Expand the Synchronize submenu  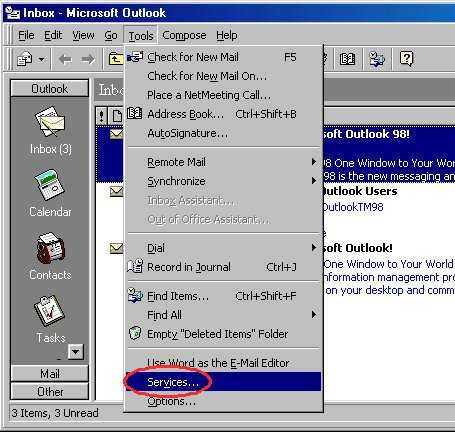click(x=223, y=181)
